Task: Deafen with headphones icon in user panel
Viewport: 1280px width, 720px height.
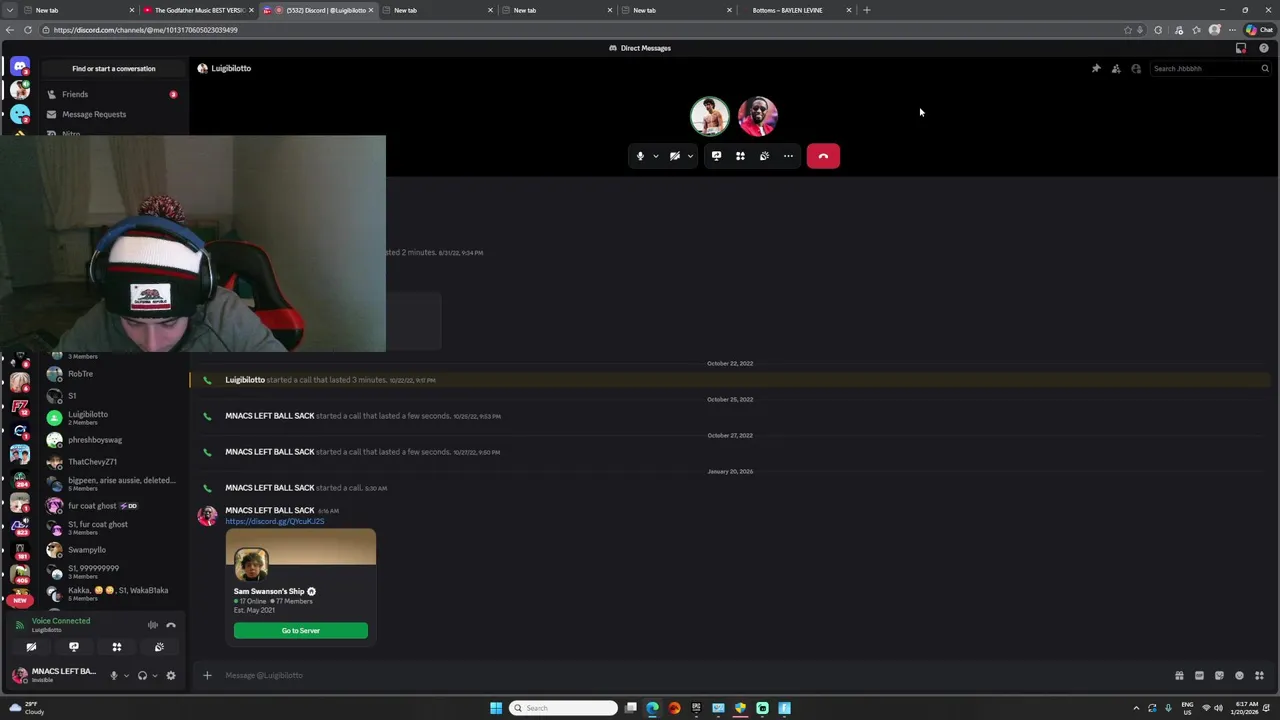Action: tap(142, 676)
